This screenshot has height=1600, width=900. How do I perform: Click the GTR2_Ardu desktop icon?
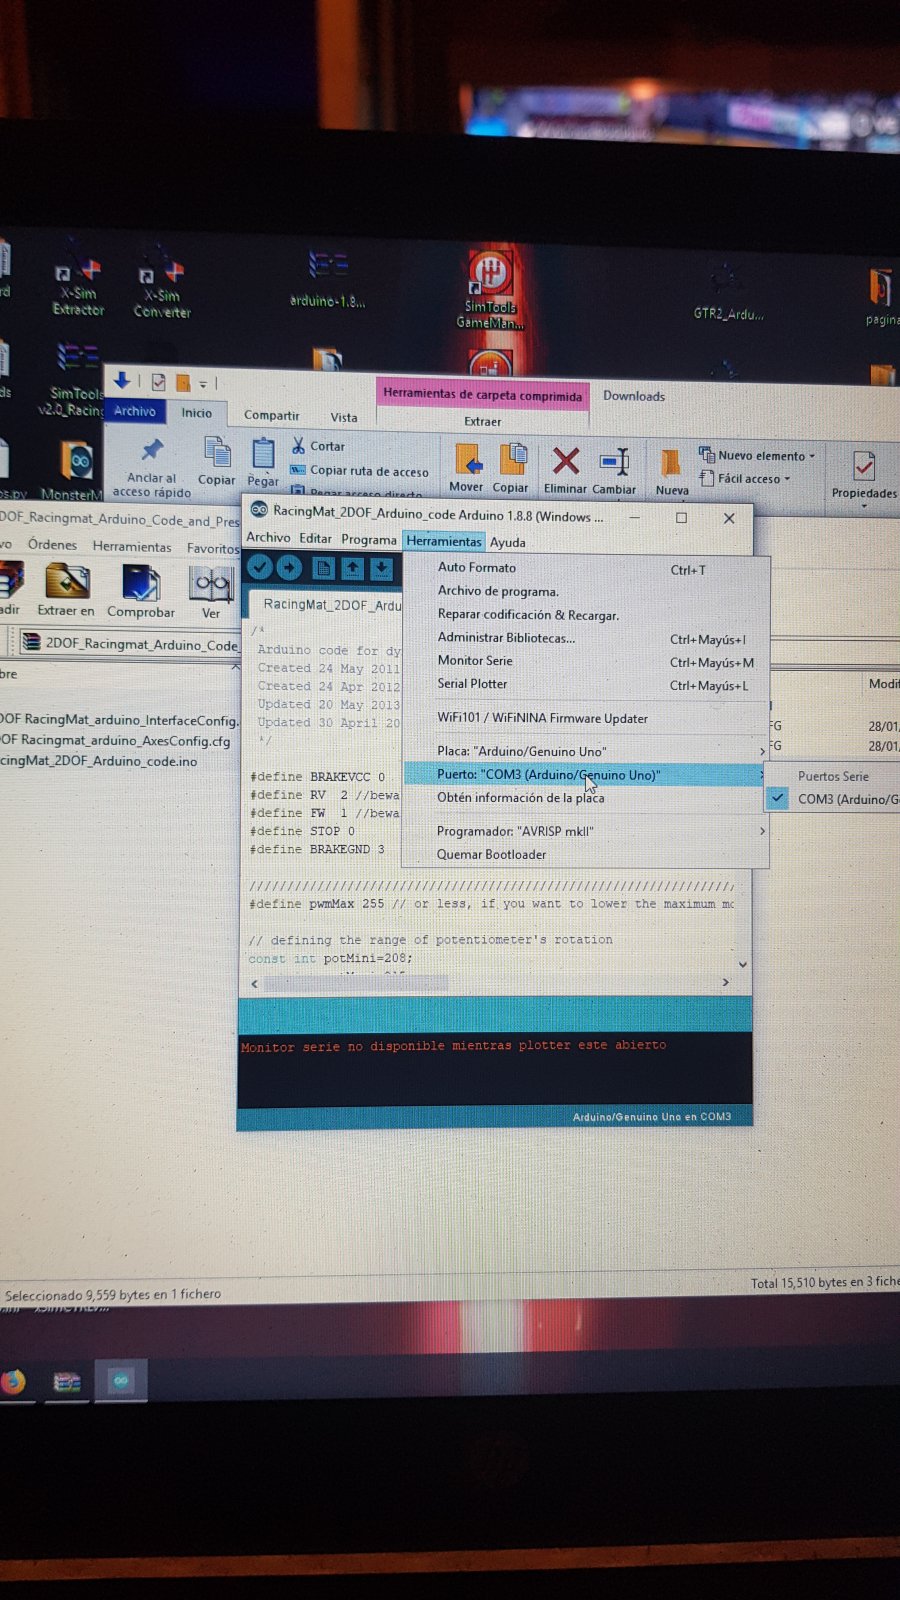coord(728,290)
